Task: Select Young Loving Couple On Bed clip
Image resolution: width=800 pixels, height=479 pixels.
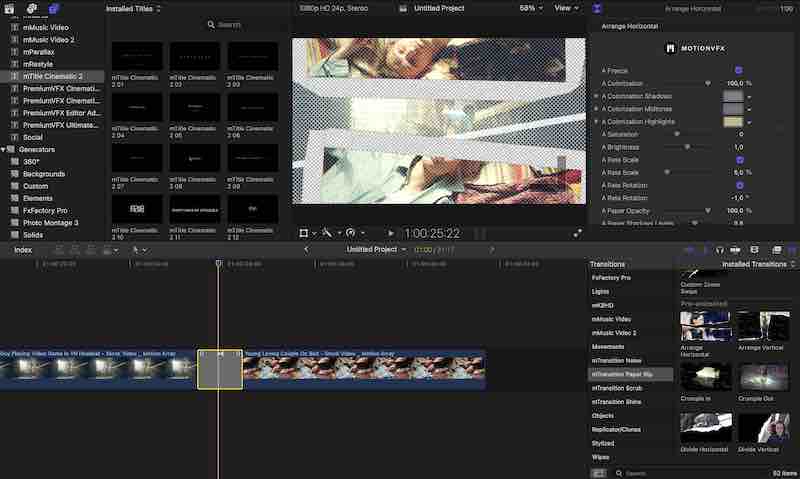Action: point(364,370)
